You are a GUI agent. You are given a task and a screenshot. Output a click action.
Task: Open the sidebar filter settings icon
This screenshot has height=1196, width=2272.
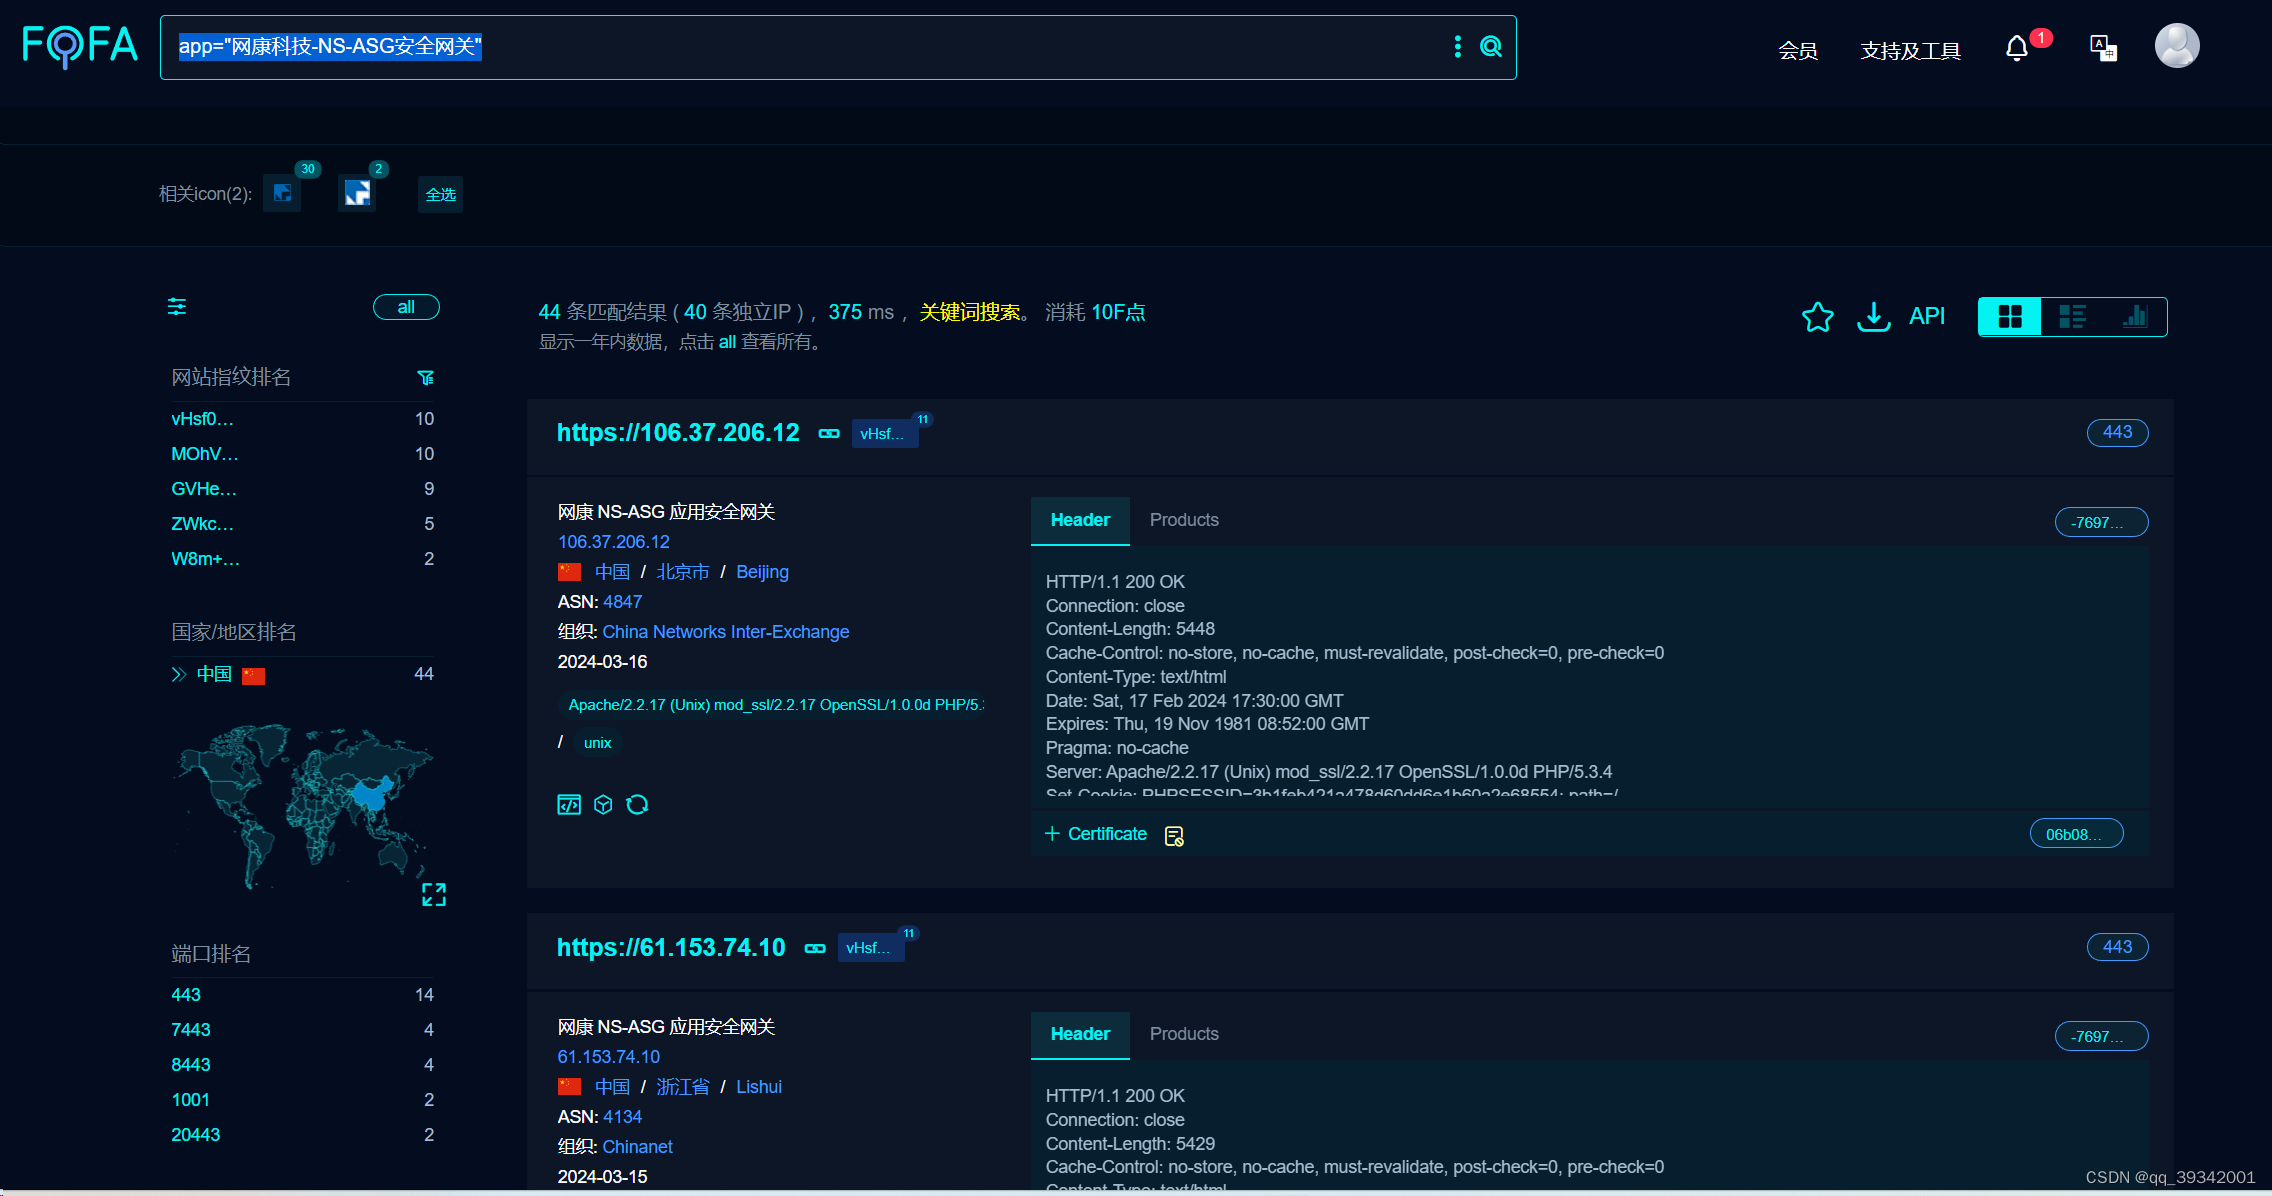(177, 307)
